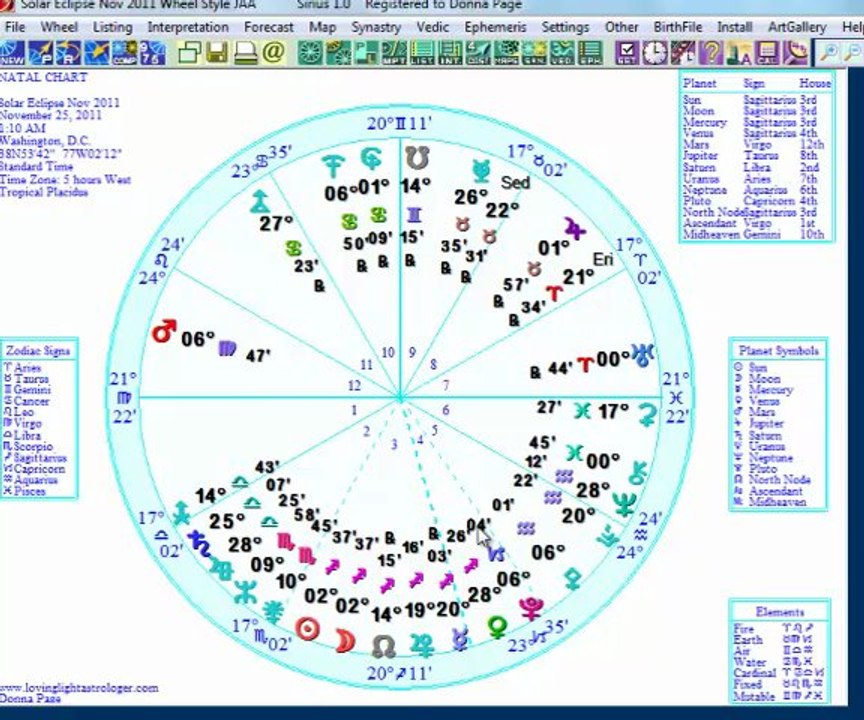Screen dimensions: 864x720
Task: Click 'Tropical Placidus' text
Action: (x=44, y=192)
